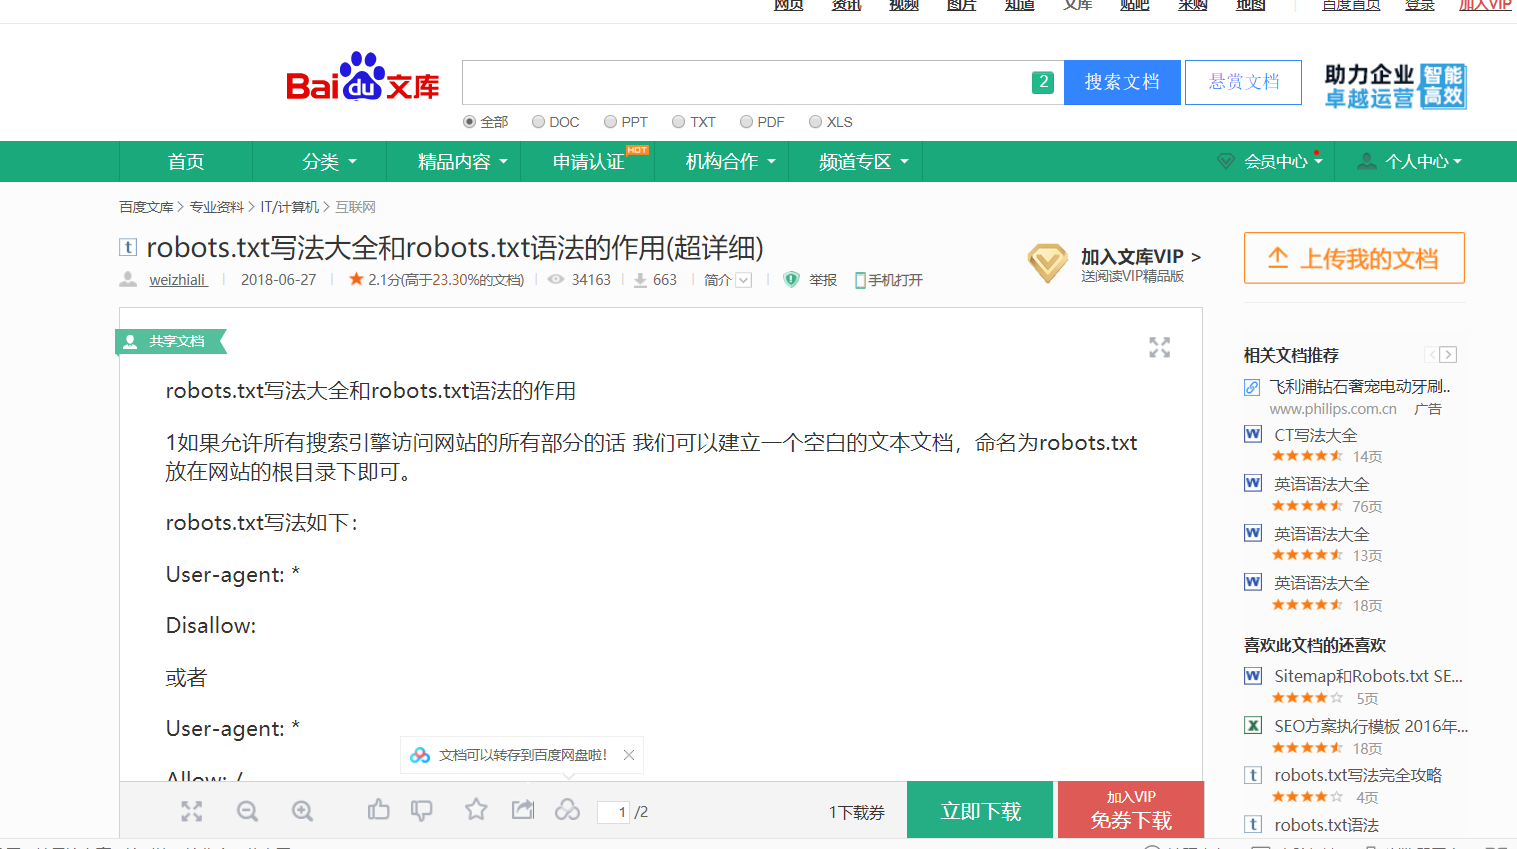
Task: Open the 首页 nav tab
Action: [186, 161]
